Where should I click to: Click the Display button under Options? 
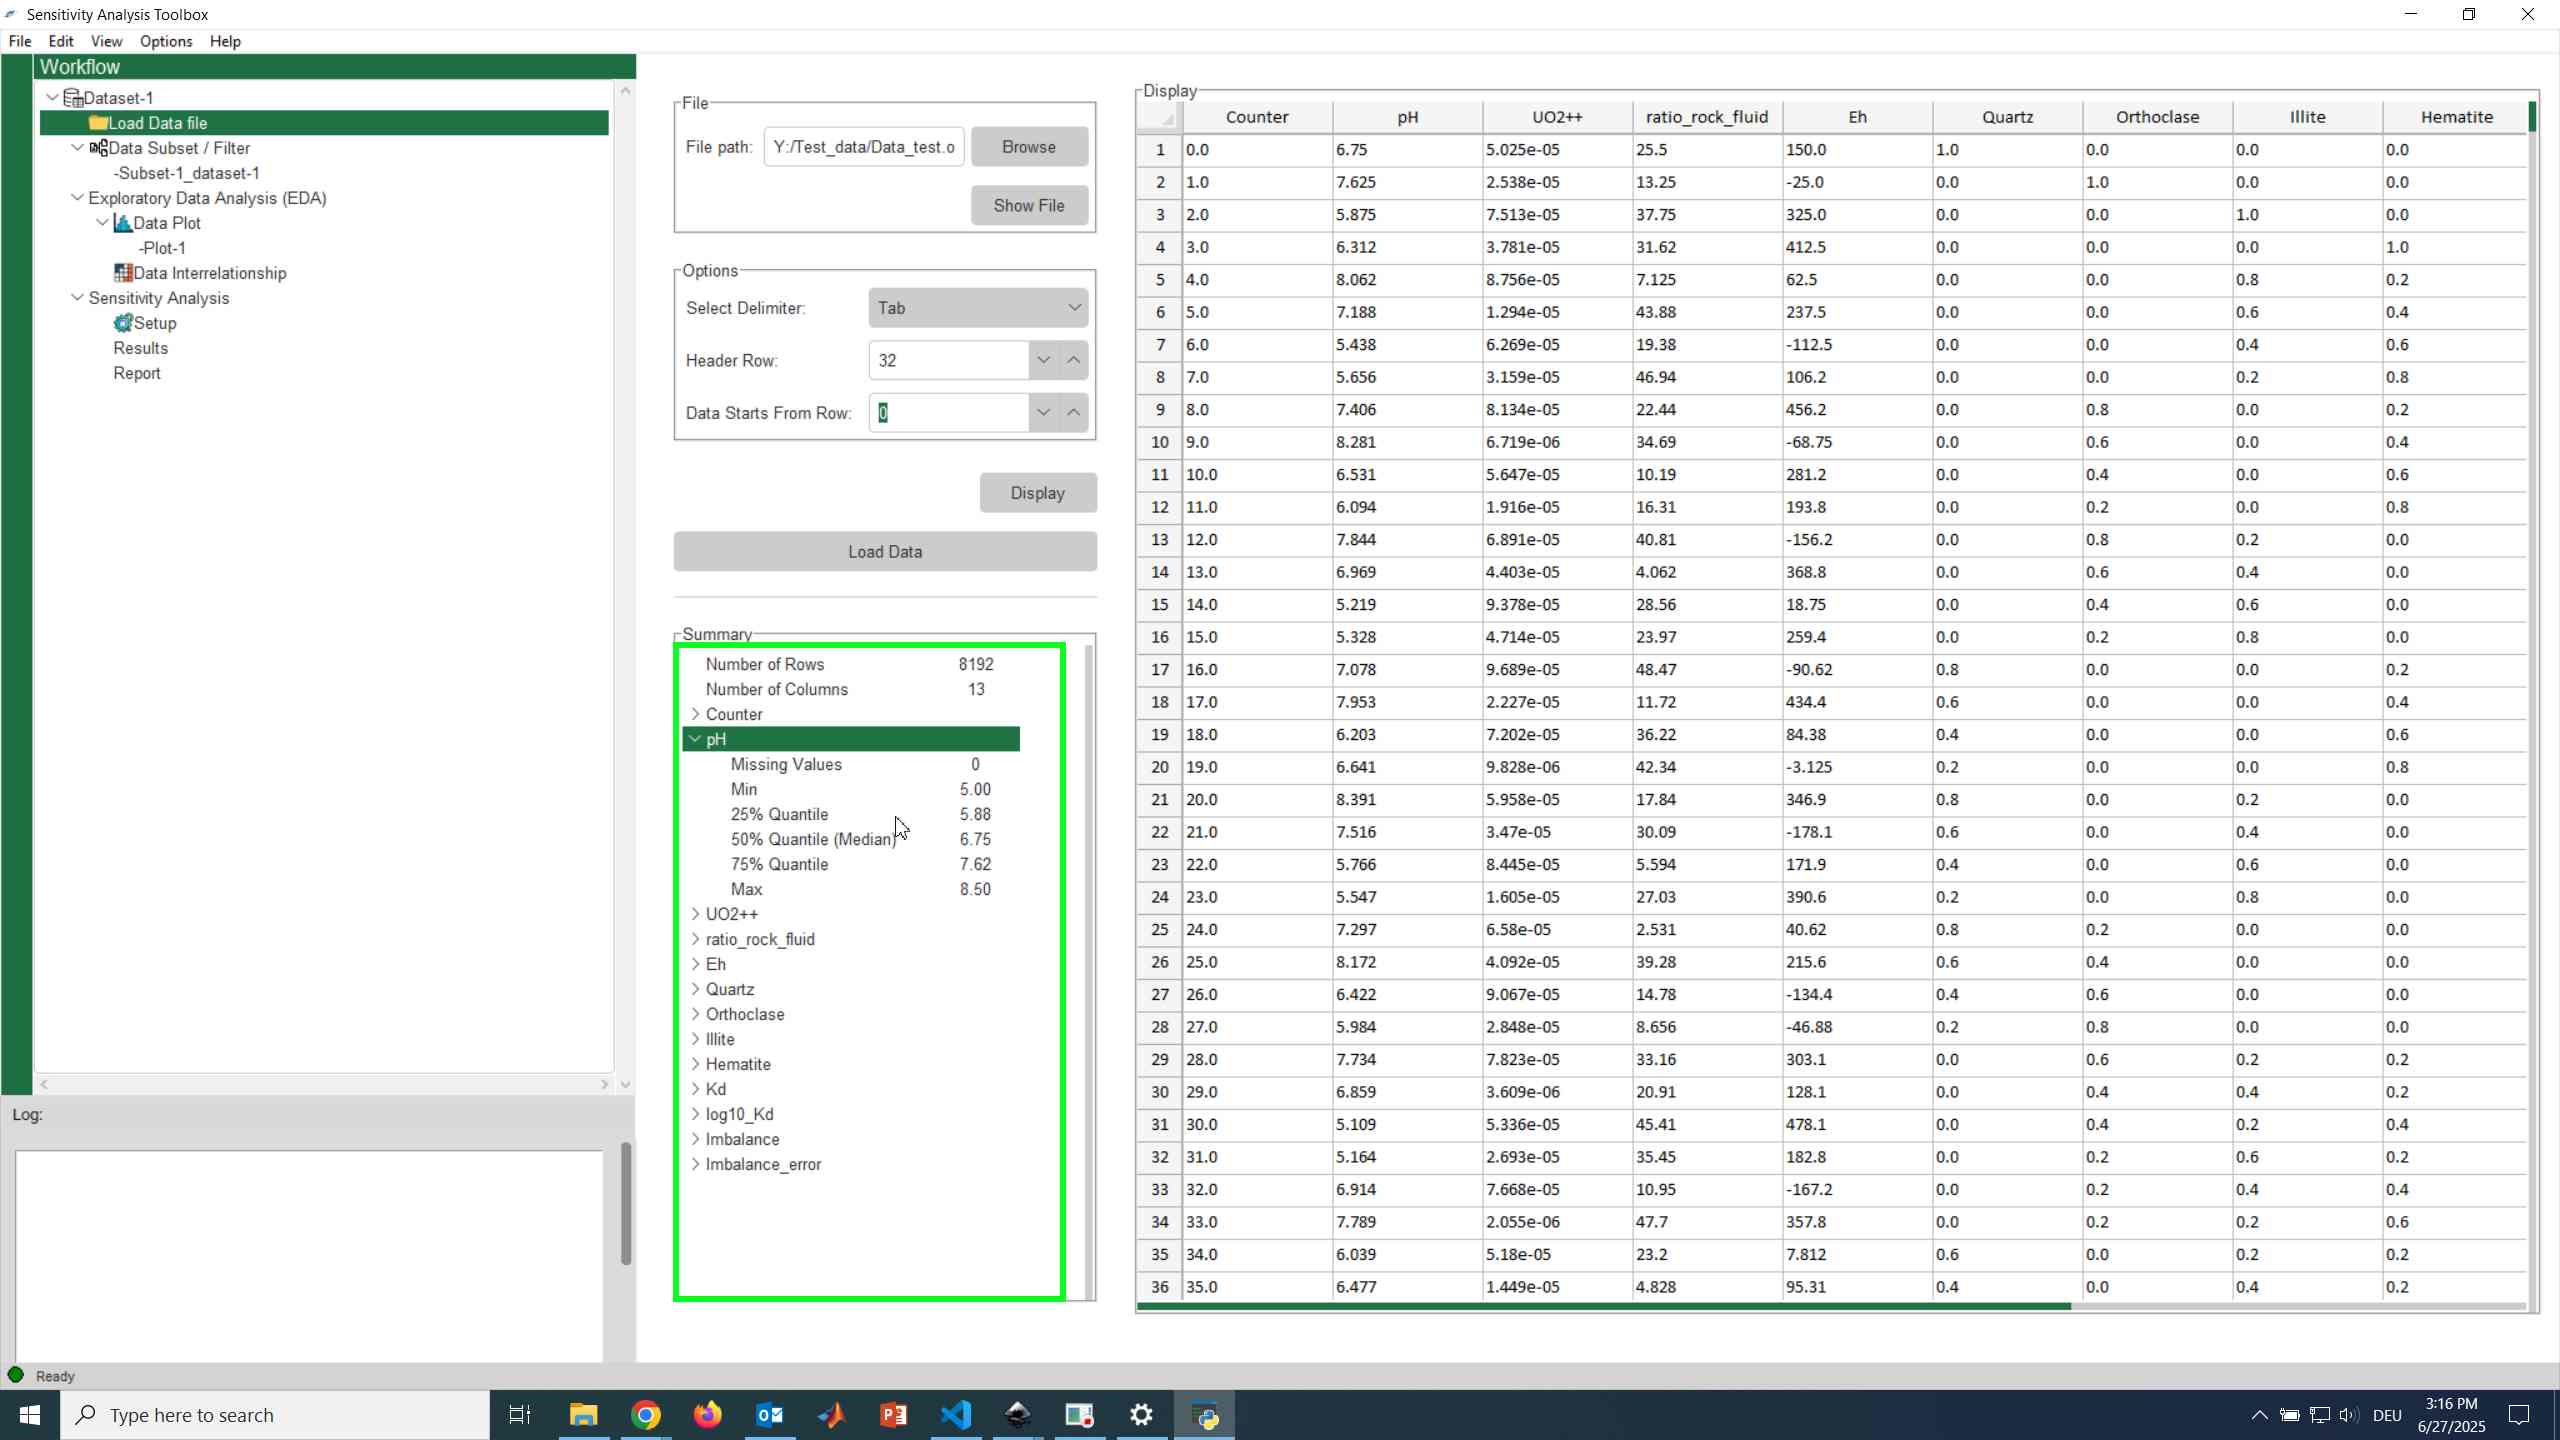coord(1037,493)
